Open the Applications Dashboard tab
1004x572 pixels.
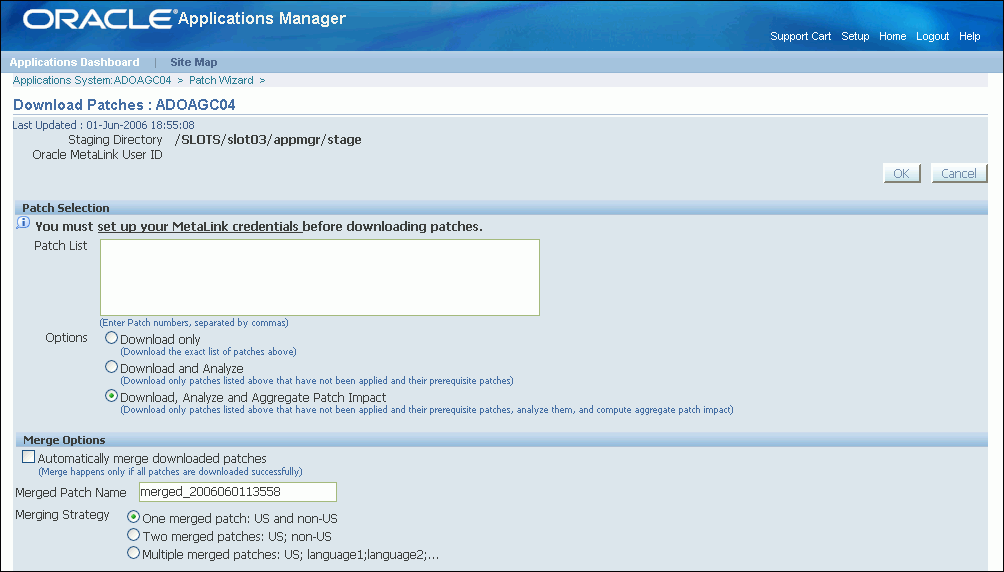[74, 62]
